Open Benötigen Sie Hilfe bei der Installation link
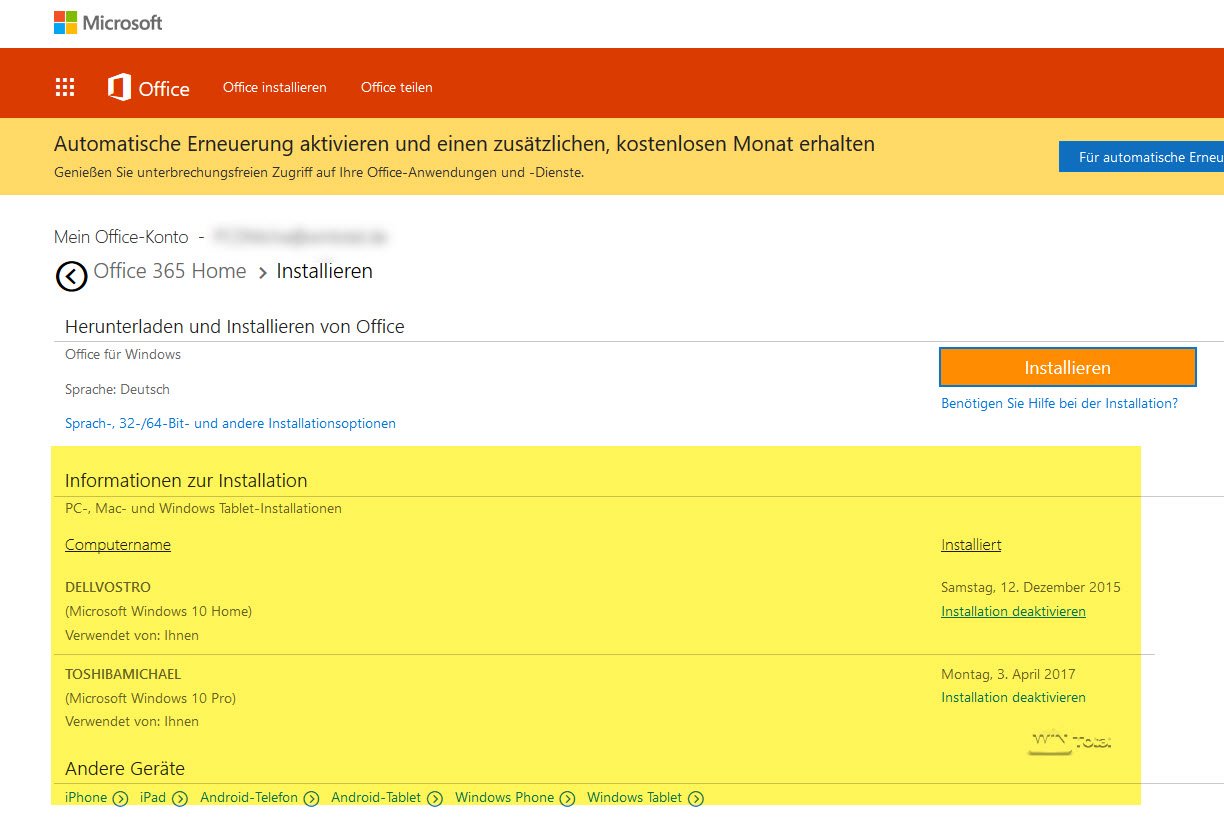Screen dimensions: 1224x836 tap(1059, 403)
